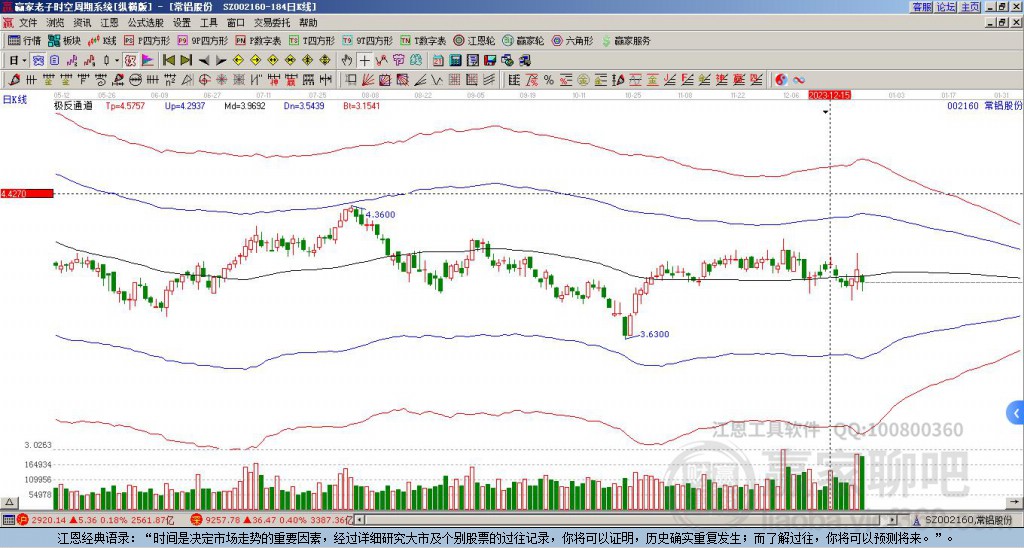1024x548 pixels.
Task: Select the Gann fan lines tool
Action: coord(368,80)
